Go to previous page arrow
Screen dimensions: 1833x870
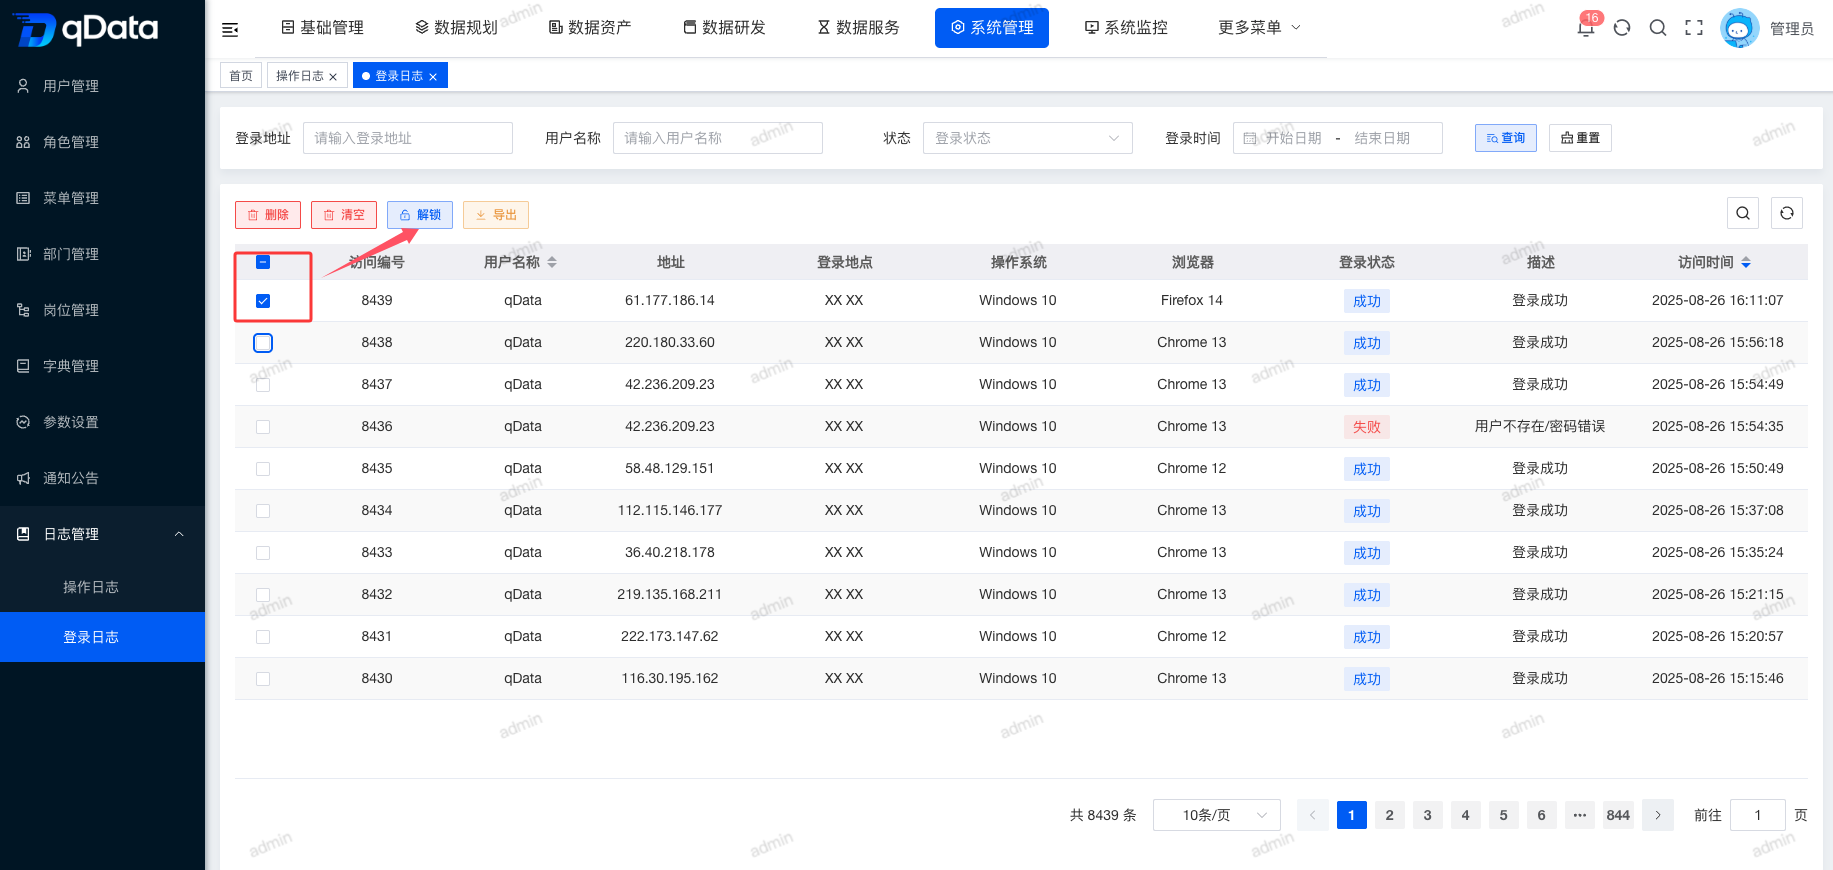(1313, 815)
